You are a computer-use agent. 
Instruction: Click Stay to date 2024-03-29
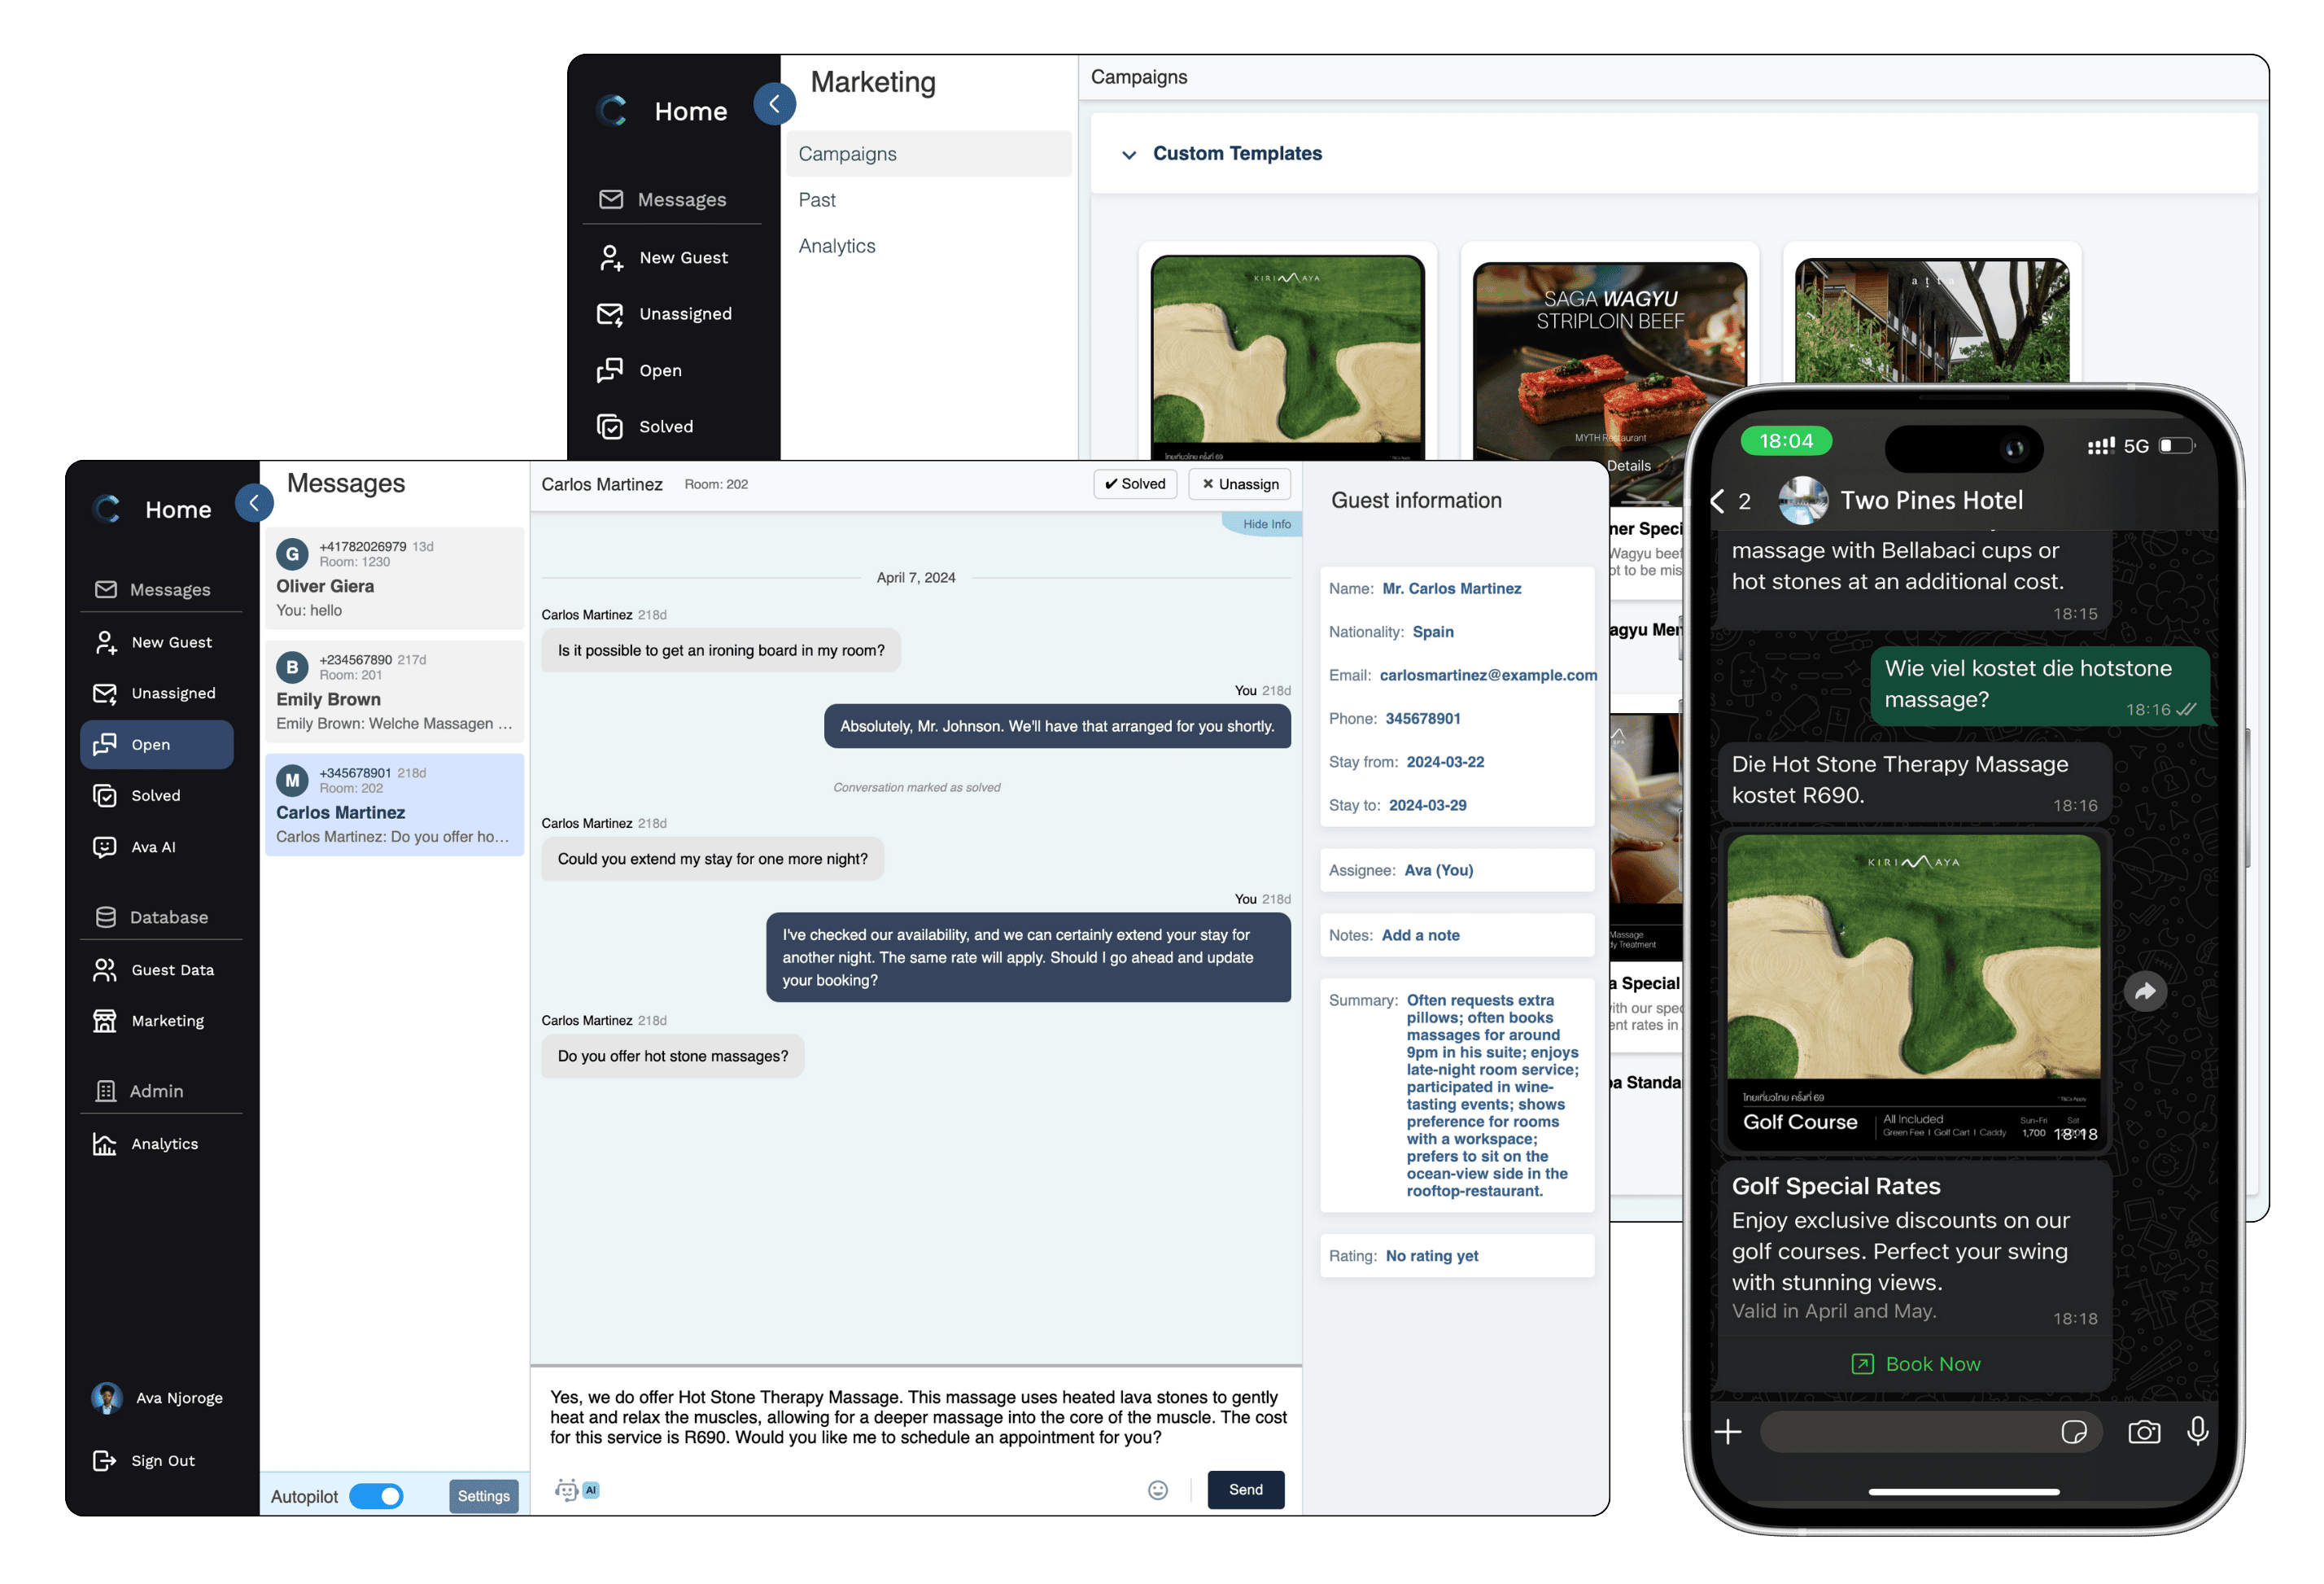point(1427,805)
